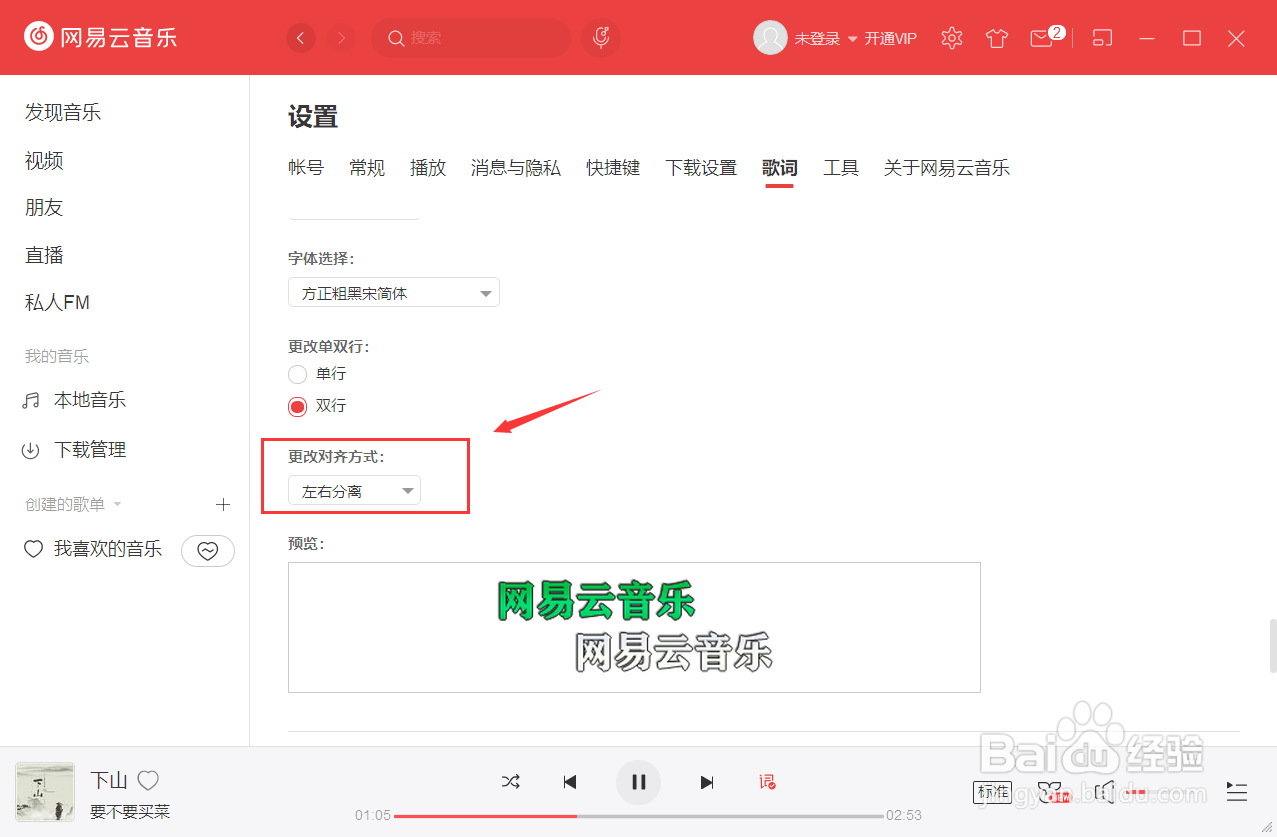Click the user avatar icon

(x=770, y=38)
